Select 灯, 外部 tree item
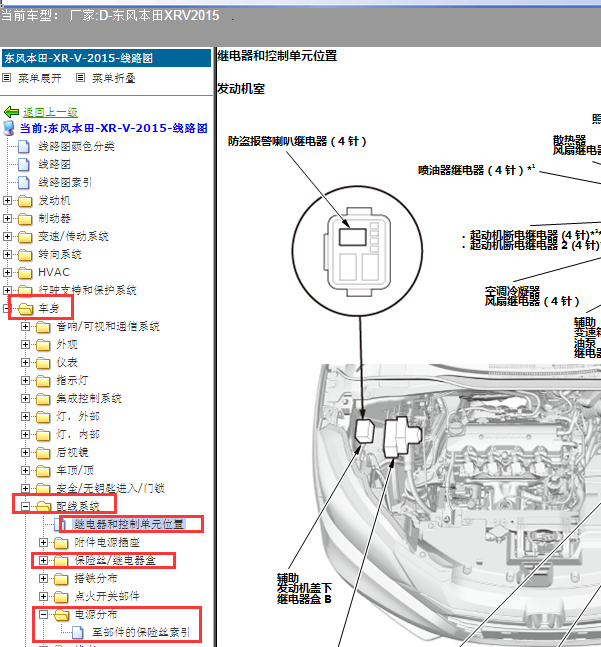 (78, 416)
